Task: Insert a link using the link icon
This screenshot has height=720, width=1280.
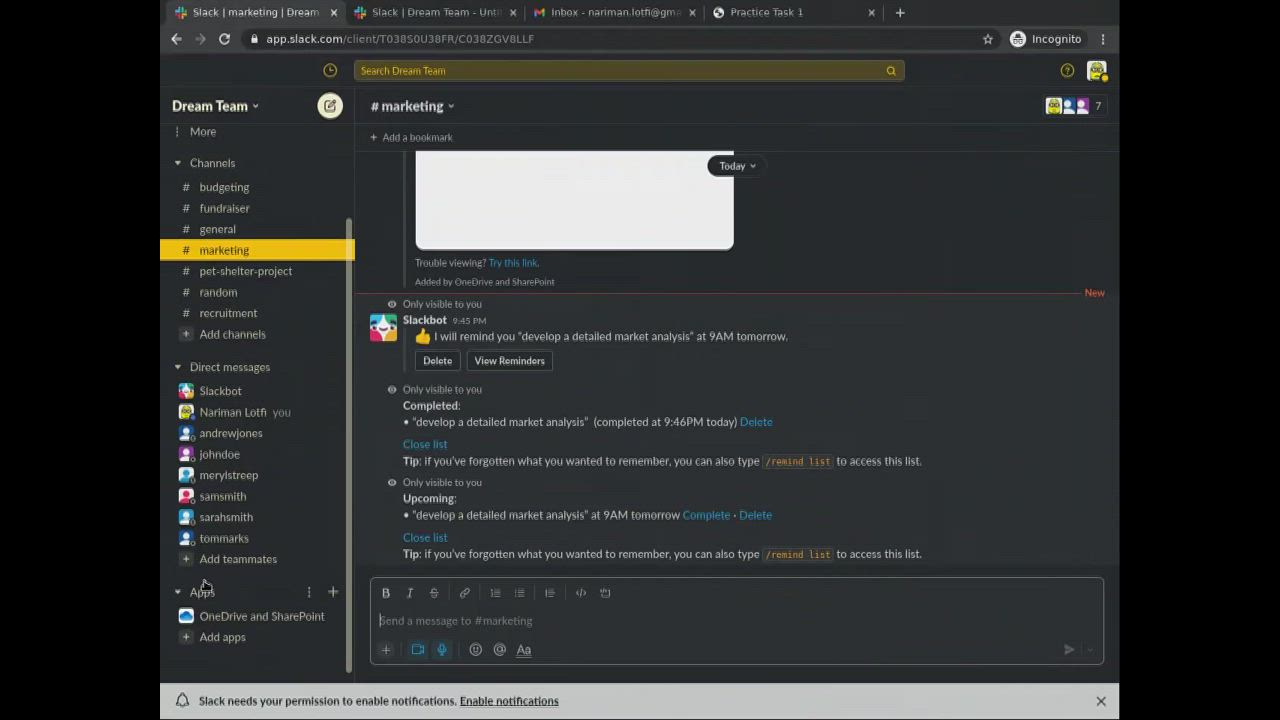Action: point(465,593)
